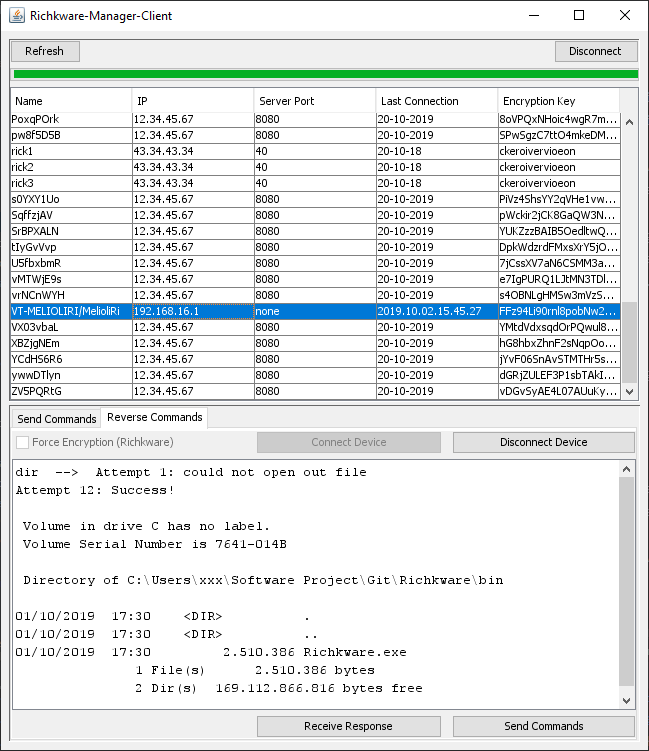
Task: Select the SqffzjAV device row
Action: pyautogui.click(x=316, y=215)
